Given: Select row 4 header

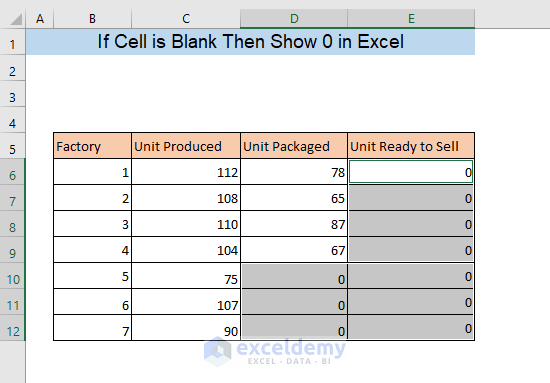Looking at the screenshot, I should pyautogui.click(x=13, y=120).
